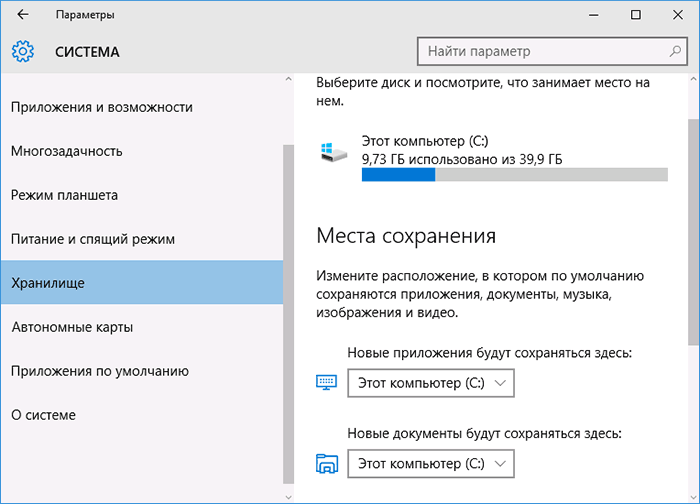Viewport: 700px width, 504px height.
Task: Select О системе in the sidebar
Action: click(x=43, y=415)
